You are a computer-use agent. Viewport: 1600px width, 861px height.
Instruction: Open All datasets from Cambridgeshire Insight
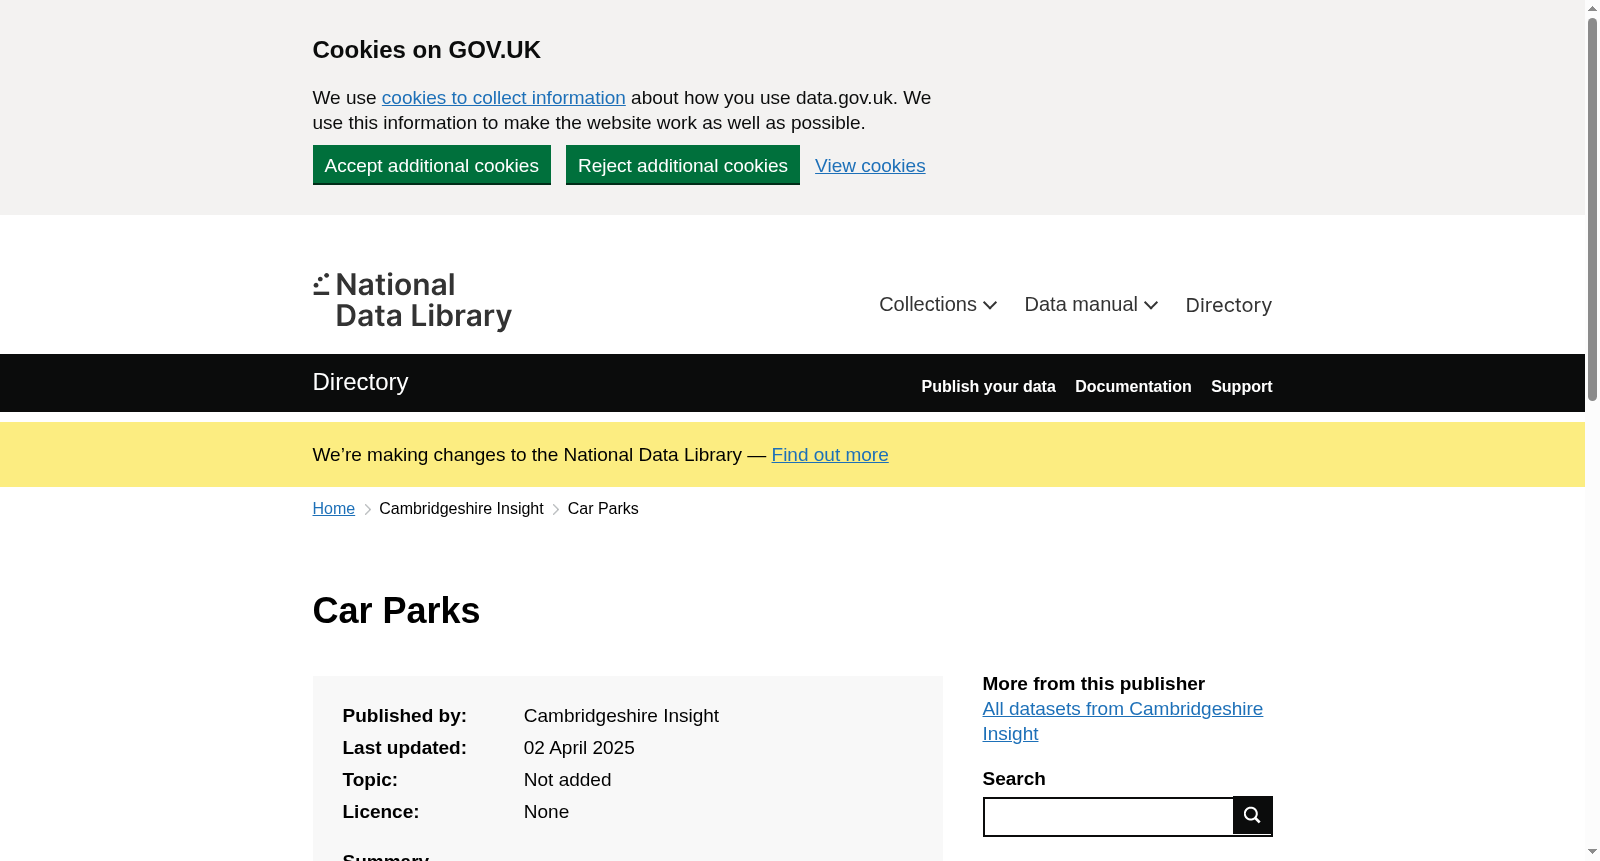(1122, 721)
